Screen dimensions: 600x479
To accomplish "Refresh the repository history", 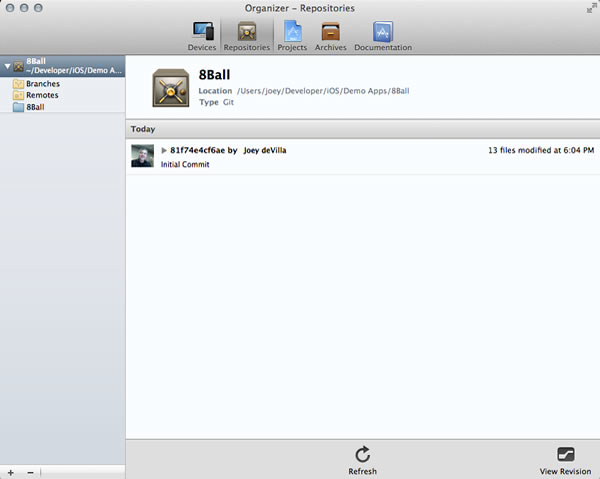I will click(362, 460).
